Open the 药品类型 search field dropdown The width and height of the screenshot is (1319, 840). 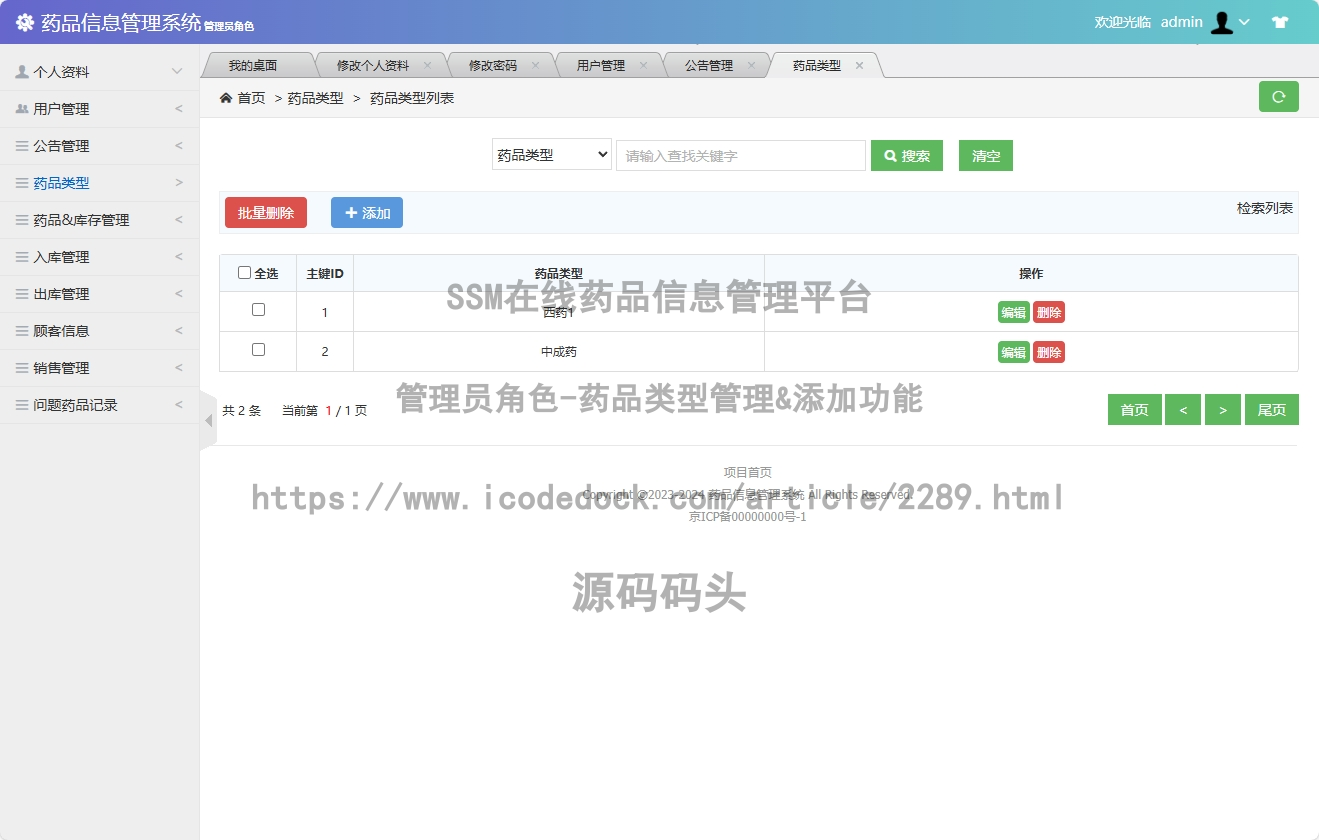click(x=552, y=155)
